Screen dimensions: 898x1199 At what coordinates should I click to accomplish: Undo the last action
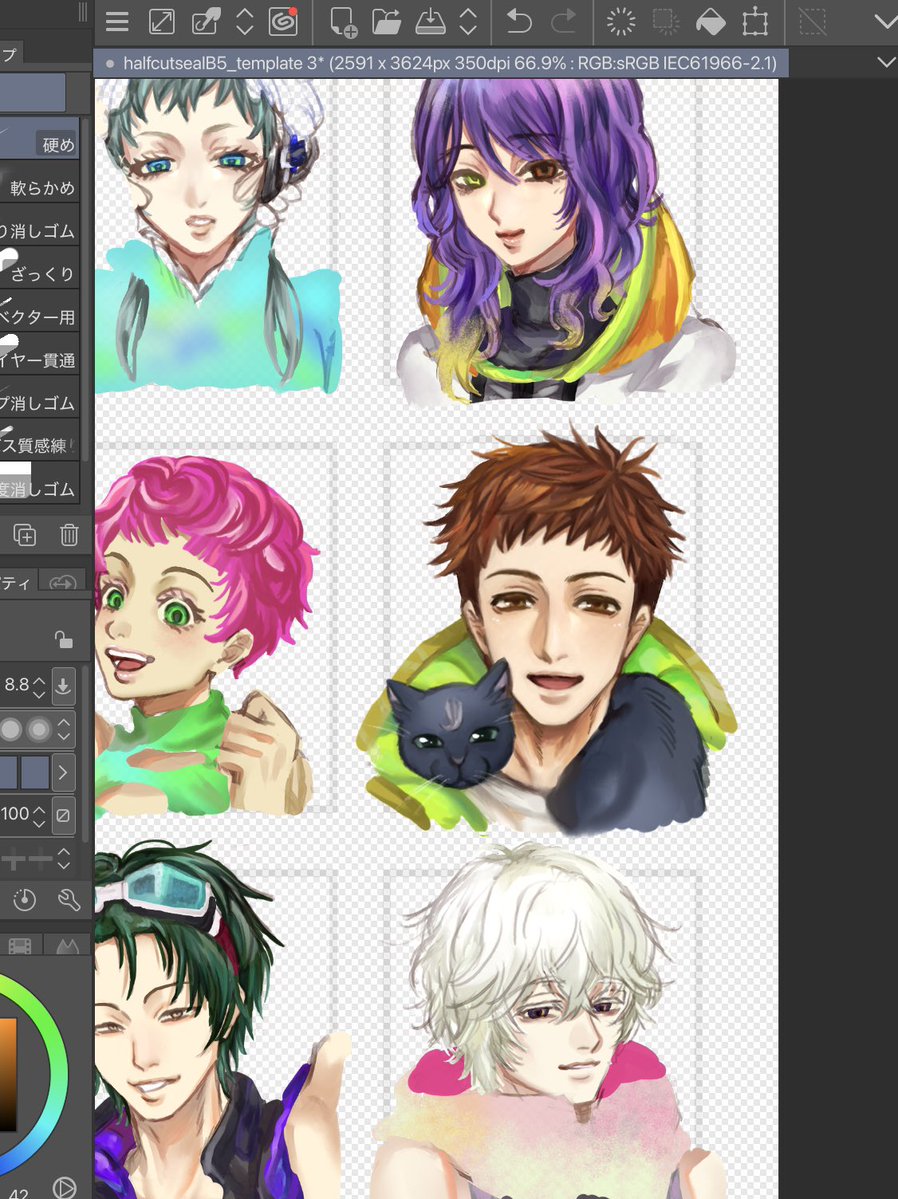coord(519,21)
